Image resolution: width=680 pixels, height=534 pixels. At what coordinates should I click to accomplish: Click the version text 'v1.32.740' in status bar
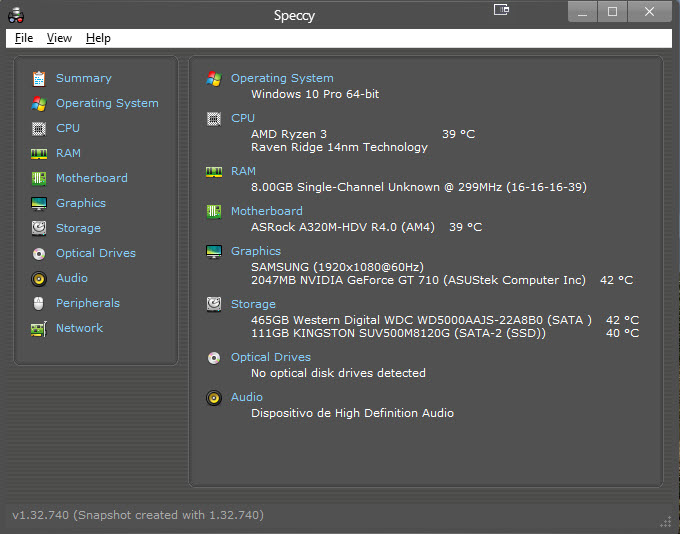40,515
